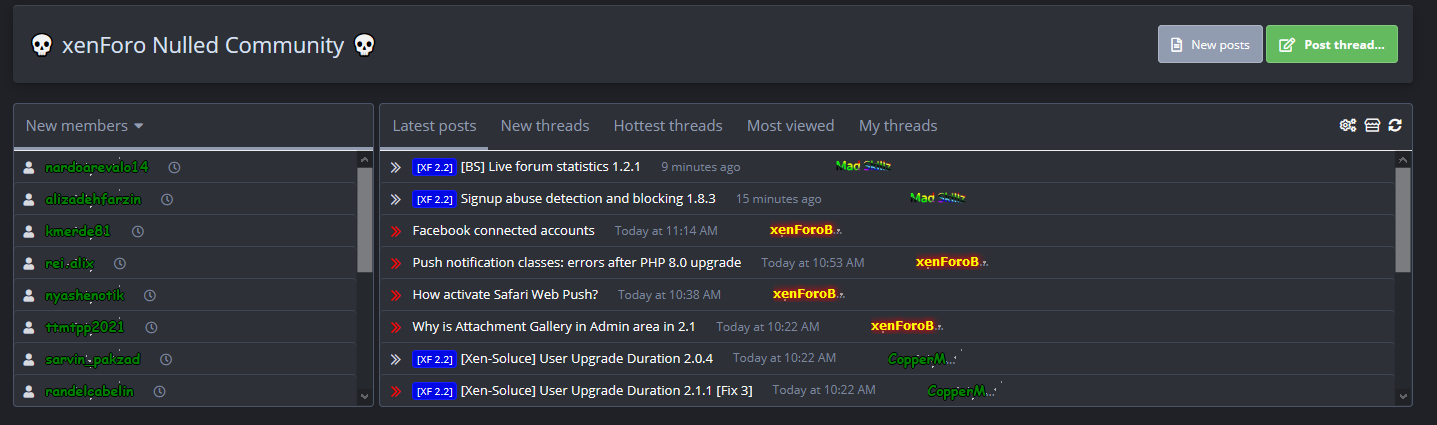Click the store icon in statistics header
The height and width of the screenshot is (425, 1437).
pyautogui.click(x=1372, y=125)
